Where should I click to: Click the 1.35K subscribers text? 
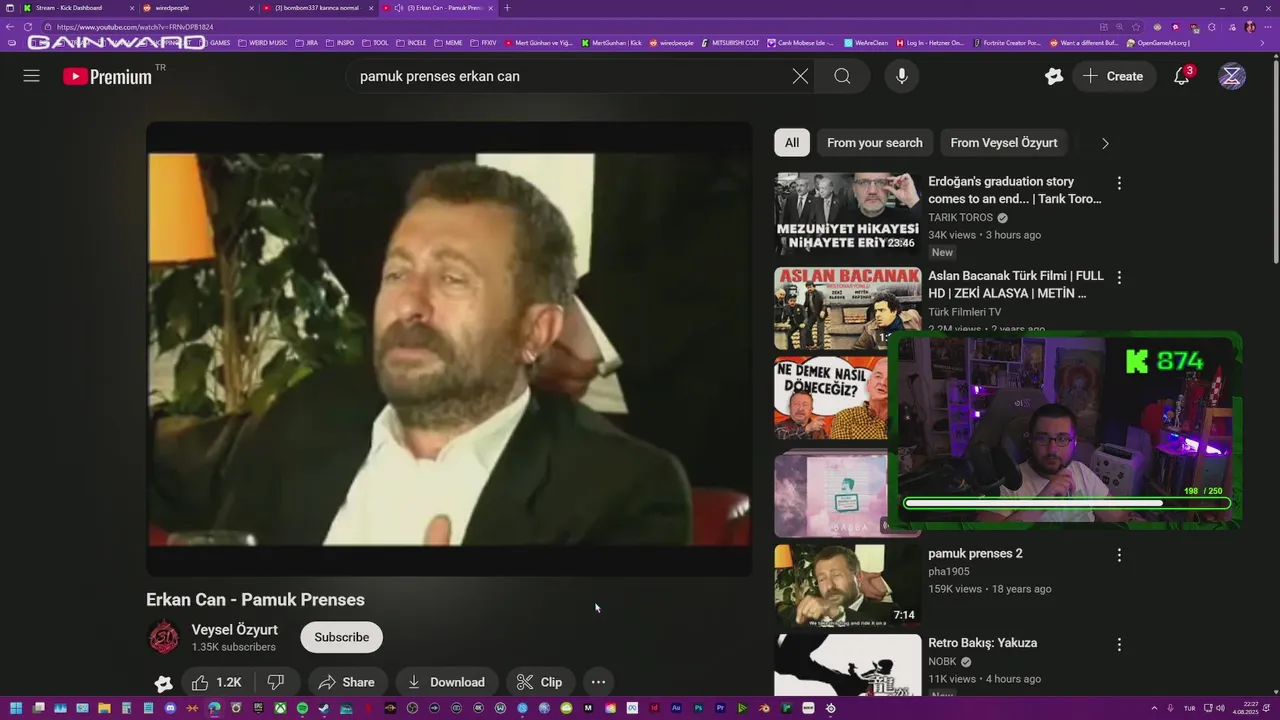click(234, 647)
